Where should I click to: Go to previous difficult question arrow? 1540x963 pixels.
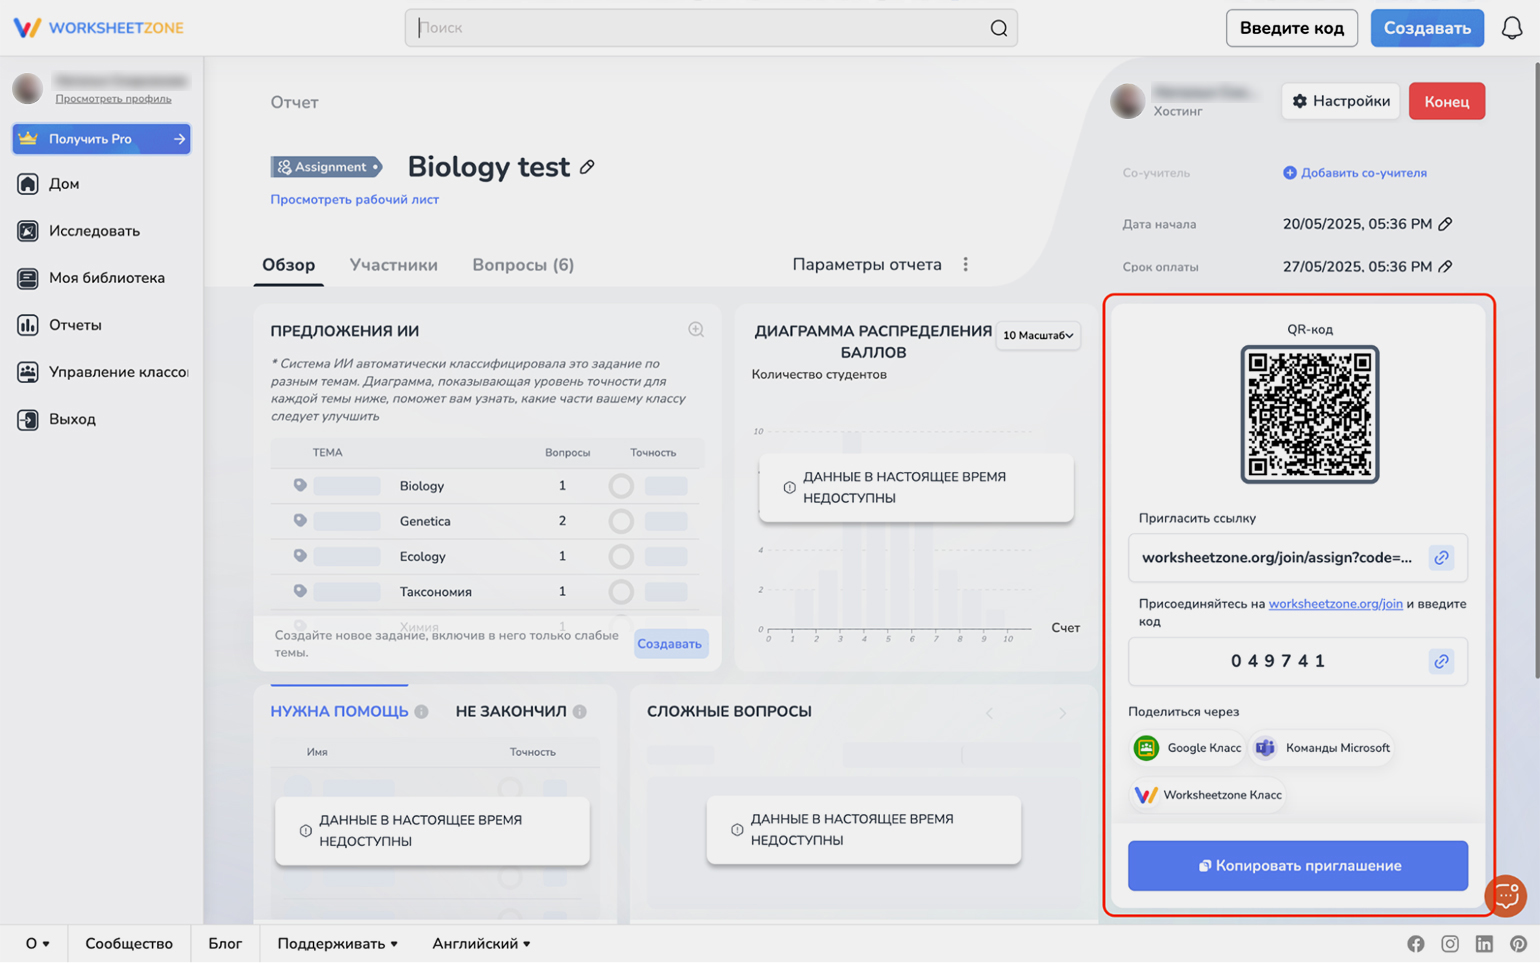(989, 713)
